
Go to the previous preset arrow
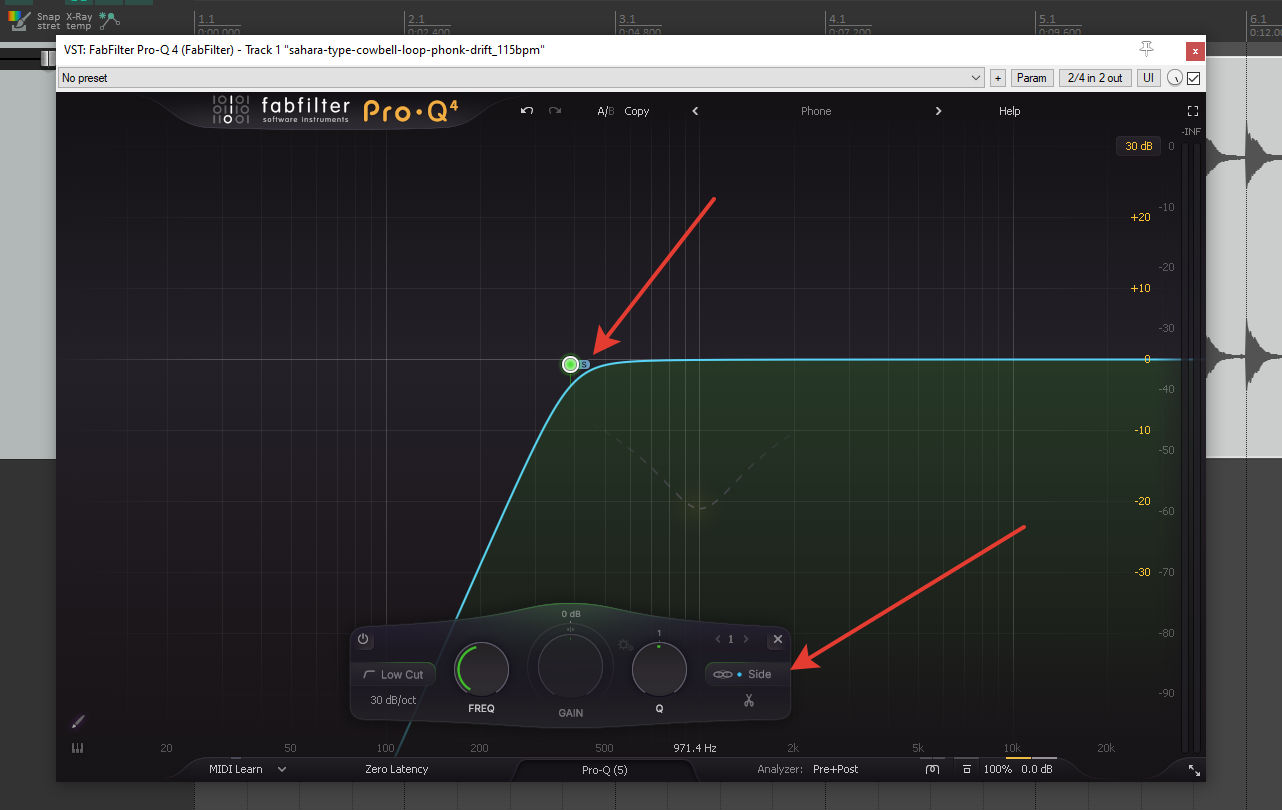pyautogui.click(x=695, y=111)
